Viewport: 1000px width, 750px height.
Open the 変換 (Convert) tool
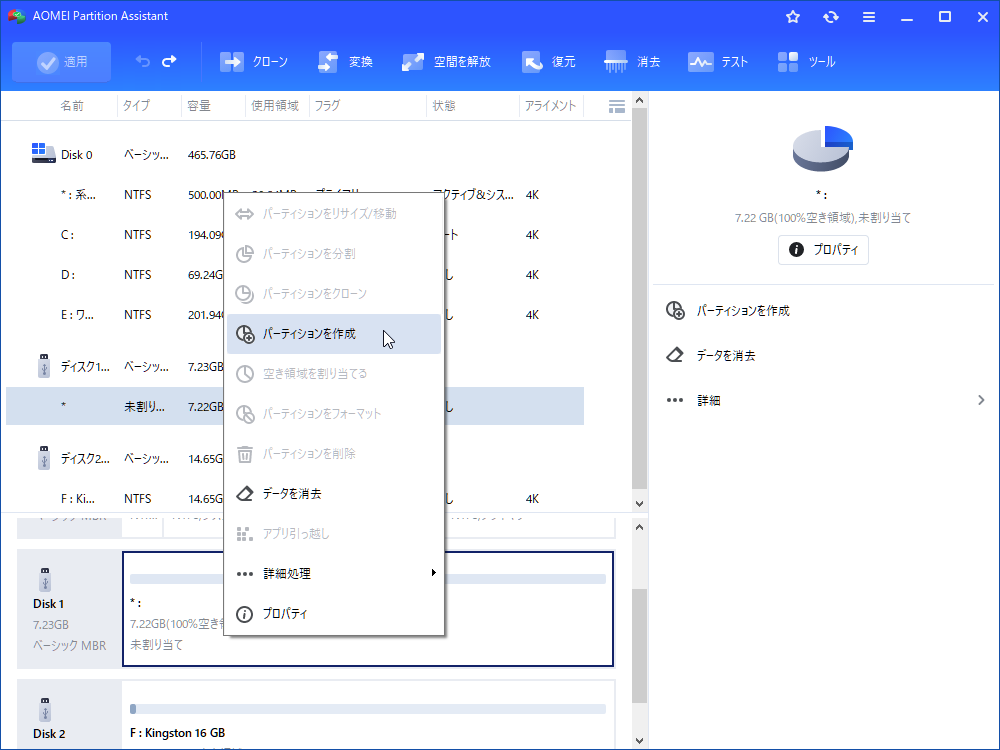point(328,62)
